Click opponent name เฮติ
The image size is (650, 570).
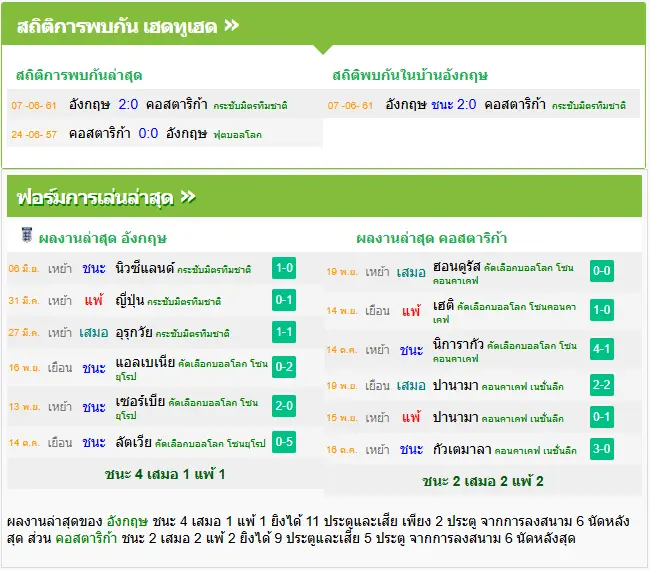pyautogui.click(x=444, y=306)
